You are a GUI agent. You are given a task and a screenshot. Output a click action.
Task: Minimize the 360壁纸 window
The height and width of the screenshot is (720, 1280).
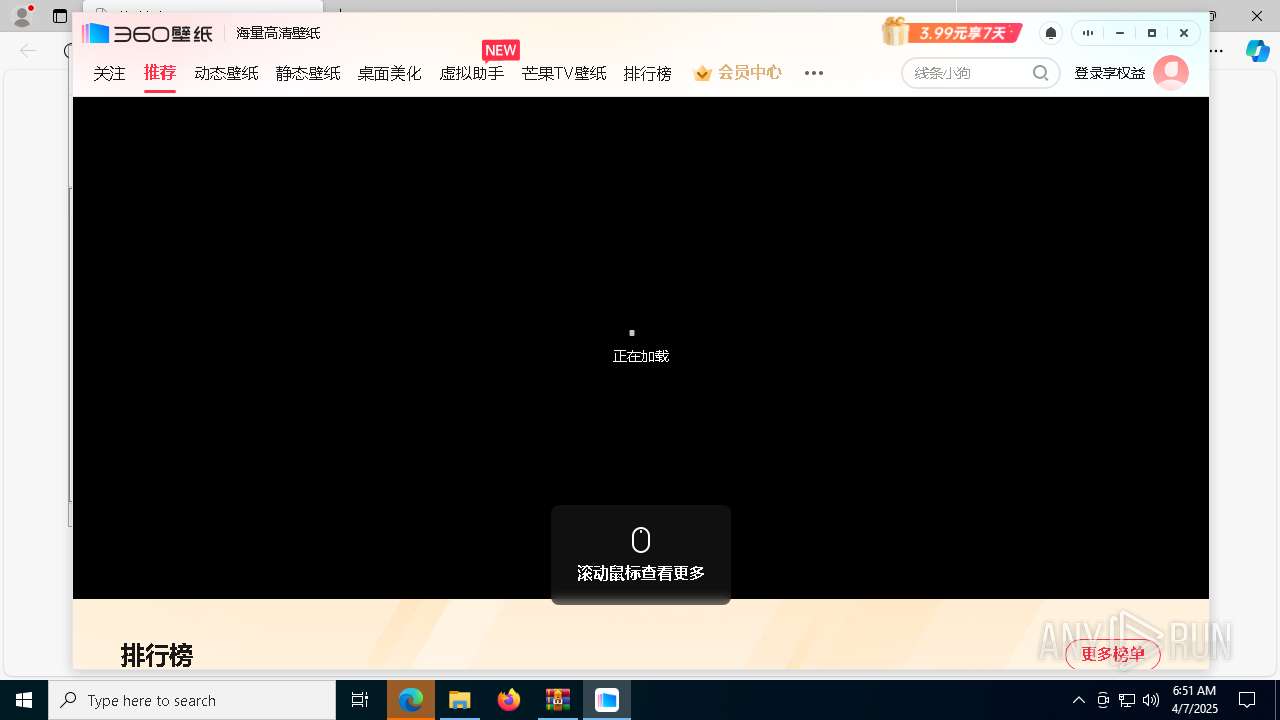pos(1120,33)
